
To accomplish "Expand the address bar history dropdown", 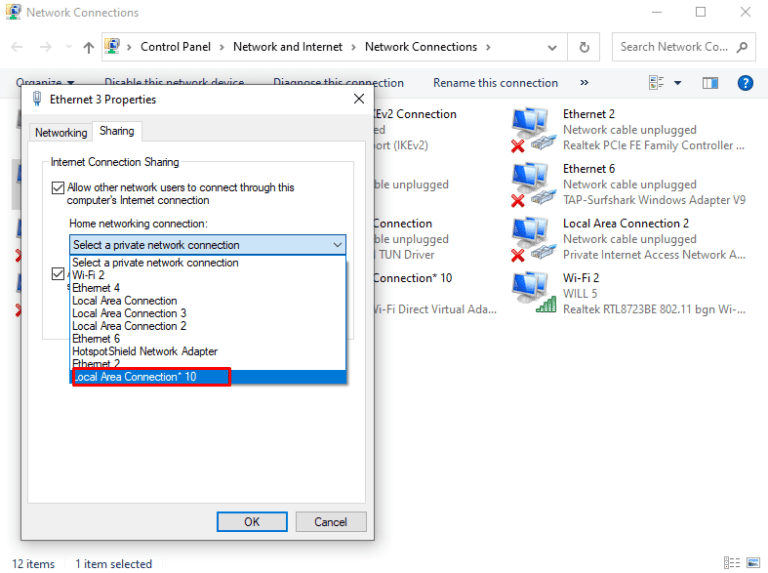I will tap(553, 47).
